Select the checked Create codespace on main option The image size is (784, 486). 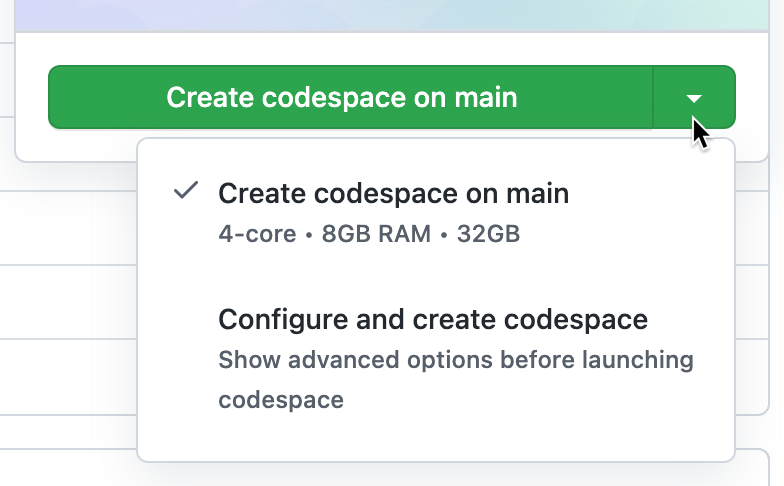(393, 194)
